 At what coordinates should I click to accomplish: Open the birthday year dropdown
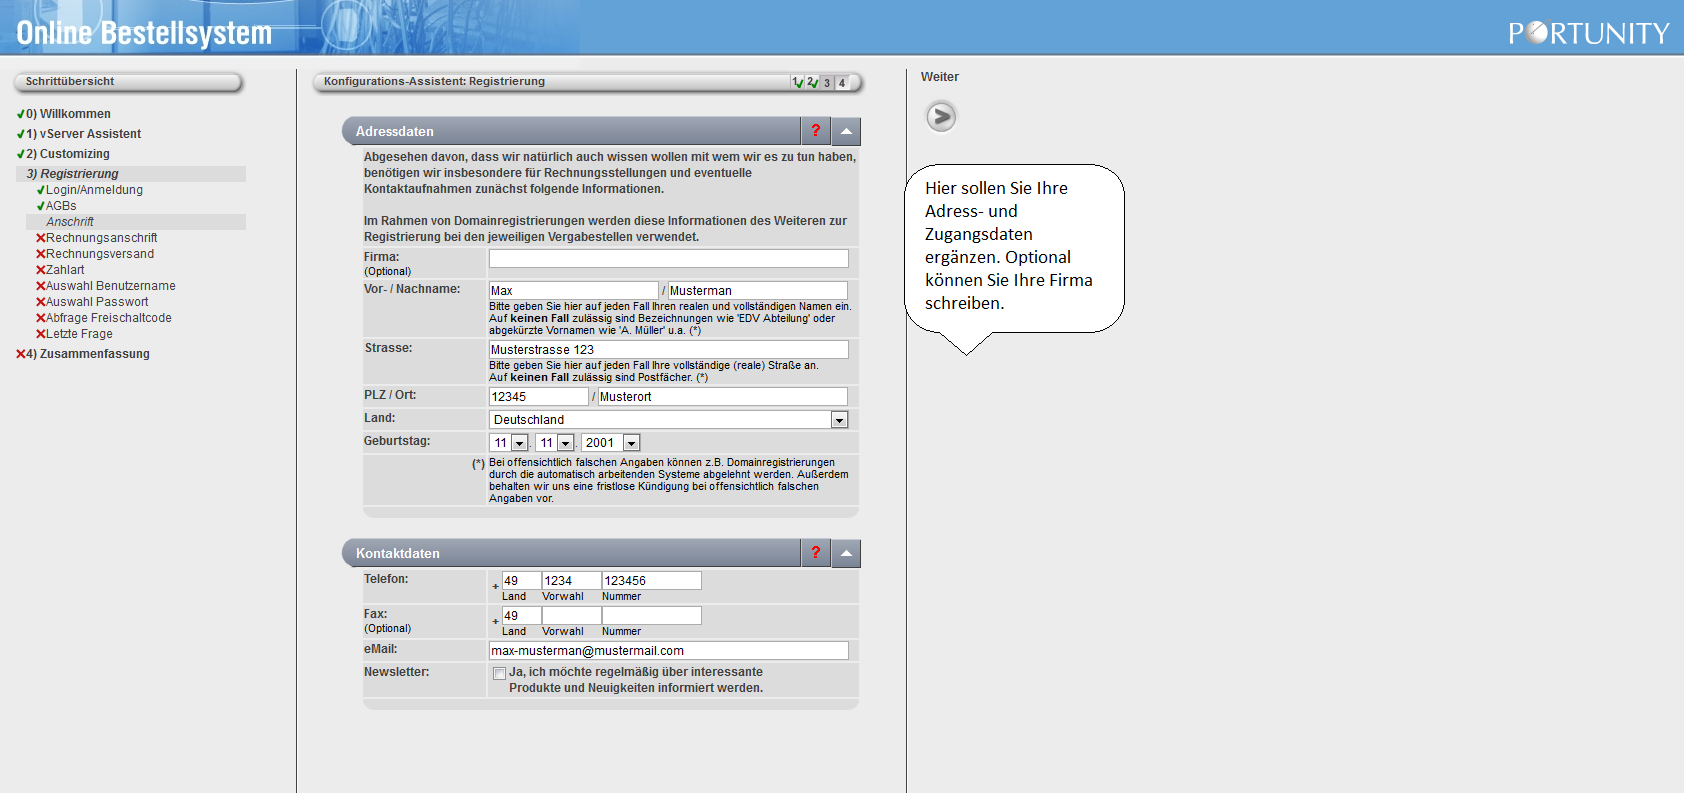[631, 443]
